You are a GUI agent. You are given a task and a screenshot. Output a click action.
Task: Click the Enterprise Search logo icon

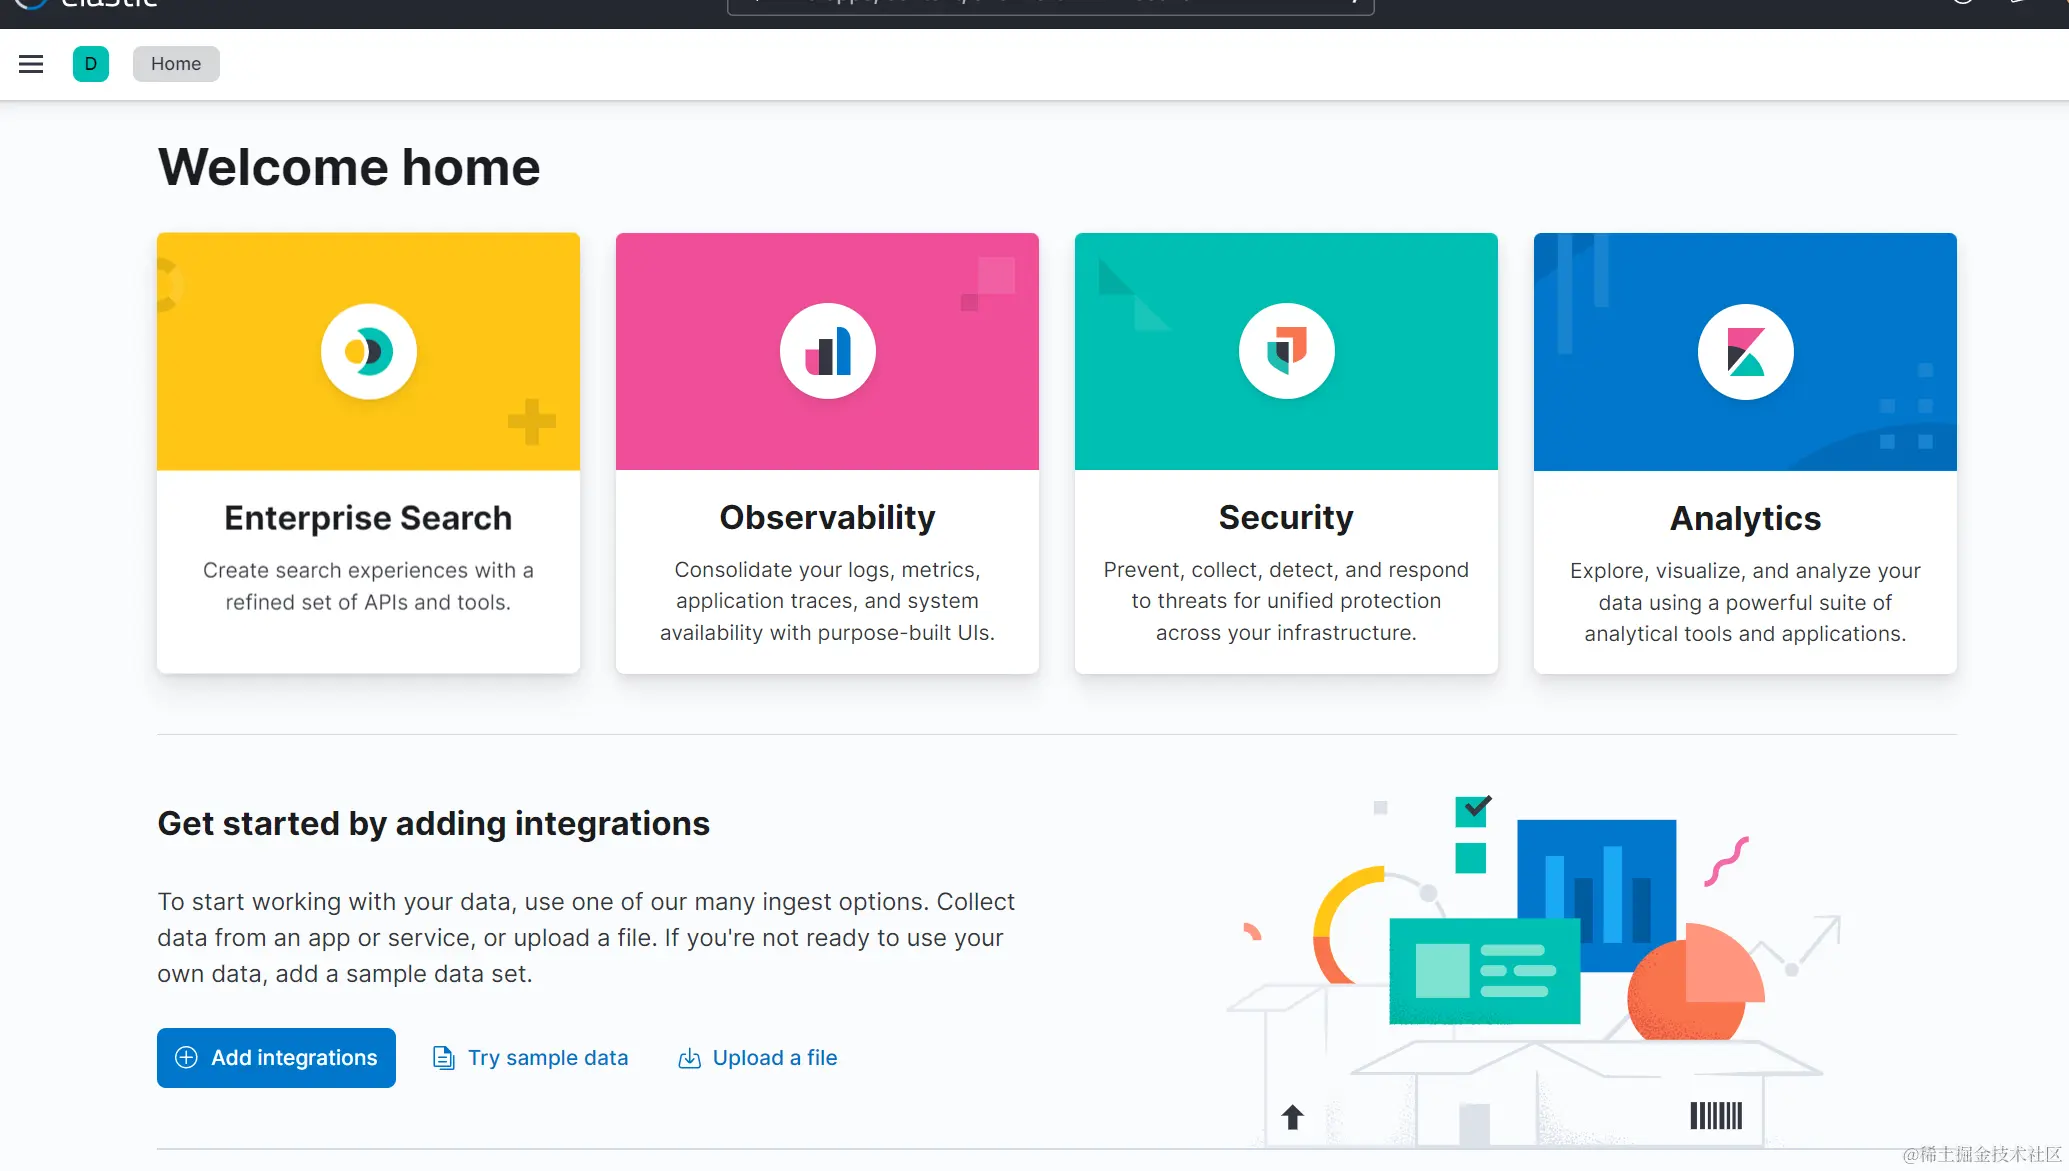[x=368, y=351]
